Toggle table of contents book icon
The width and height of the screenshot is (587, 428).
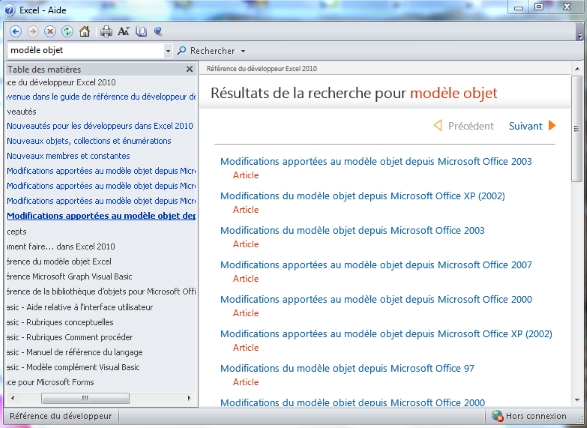point(141,31)
